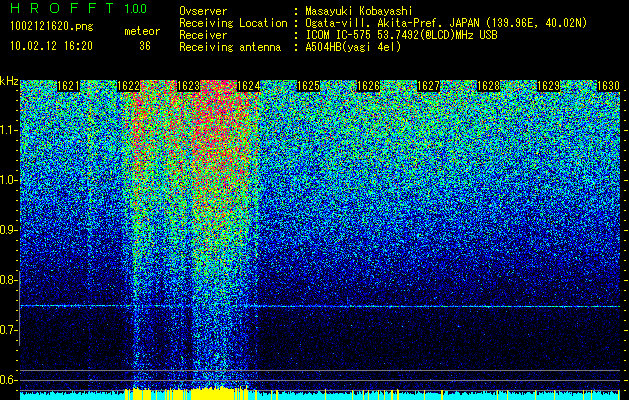Click the "Receiver" field label
Image resolution: width=629 pixels, height=400 pixels.
click(x=203, y=35)
